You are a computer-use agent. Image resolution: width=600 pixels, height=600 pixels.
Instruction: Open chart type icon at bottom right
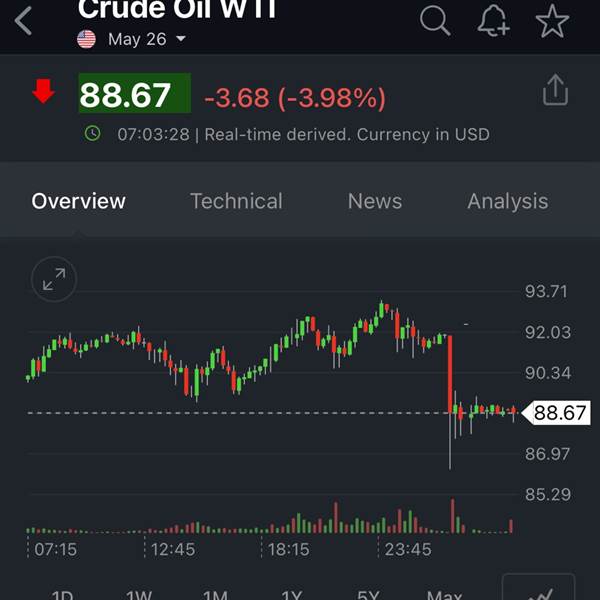[x=537, y=590]
